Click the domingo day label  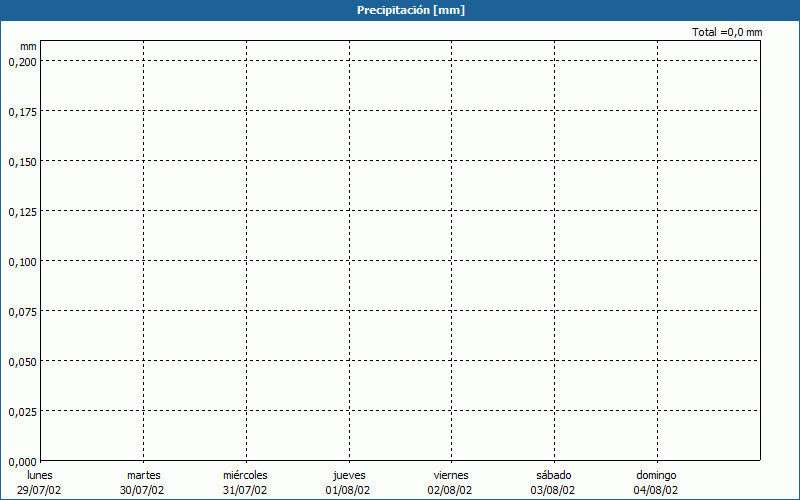click(x=656, y=475)
